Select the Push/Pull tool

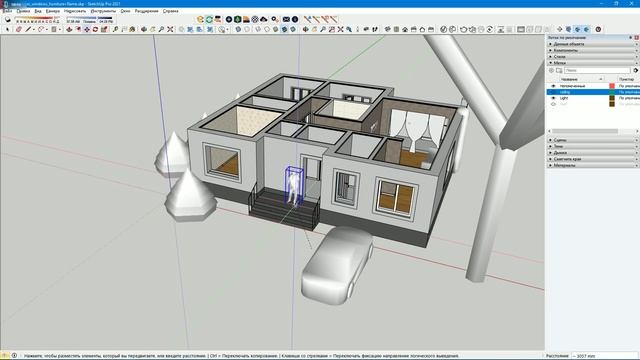click(x=69, y=29)
